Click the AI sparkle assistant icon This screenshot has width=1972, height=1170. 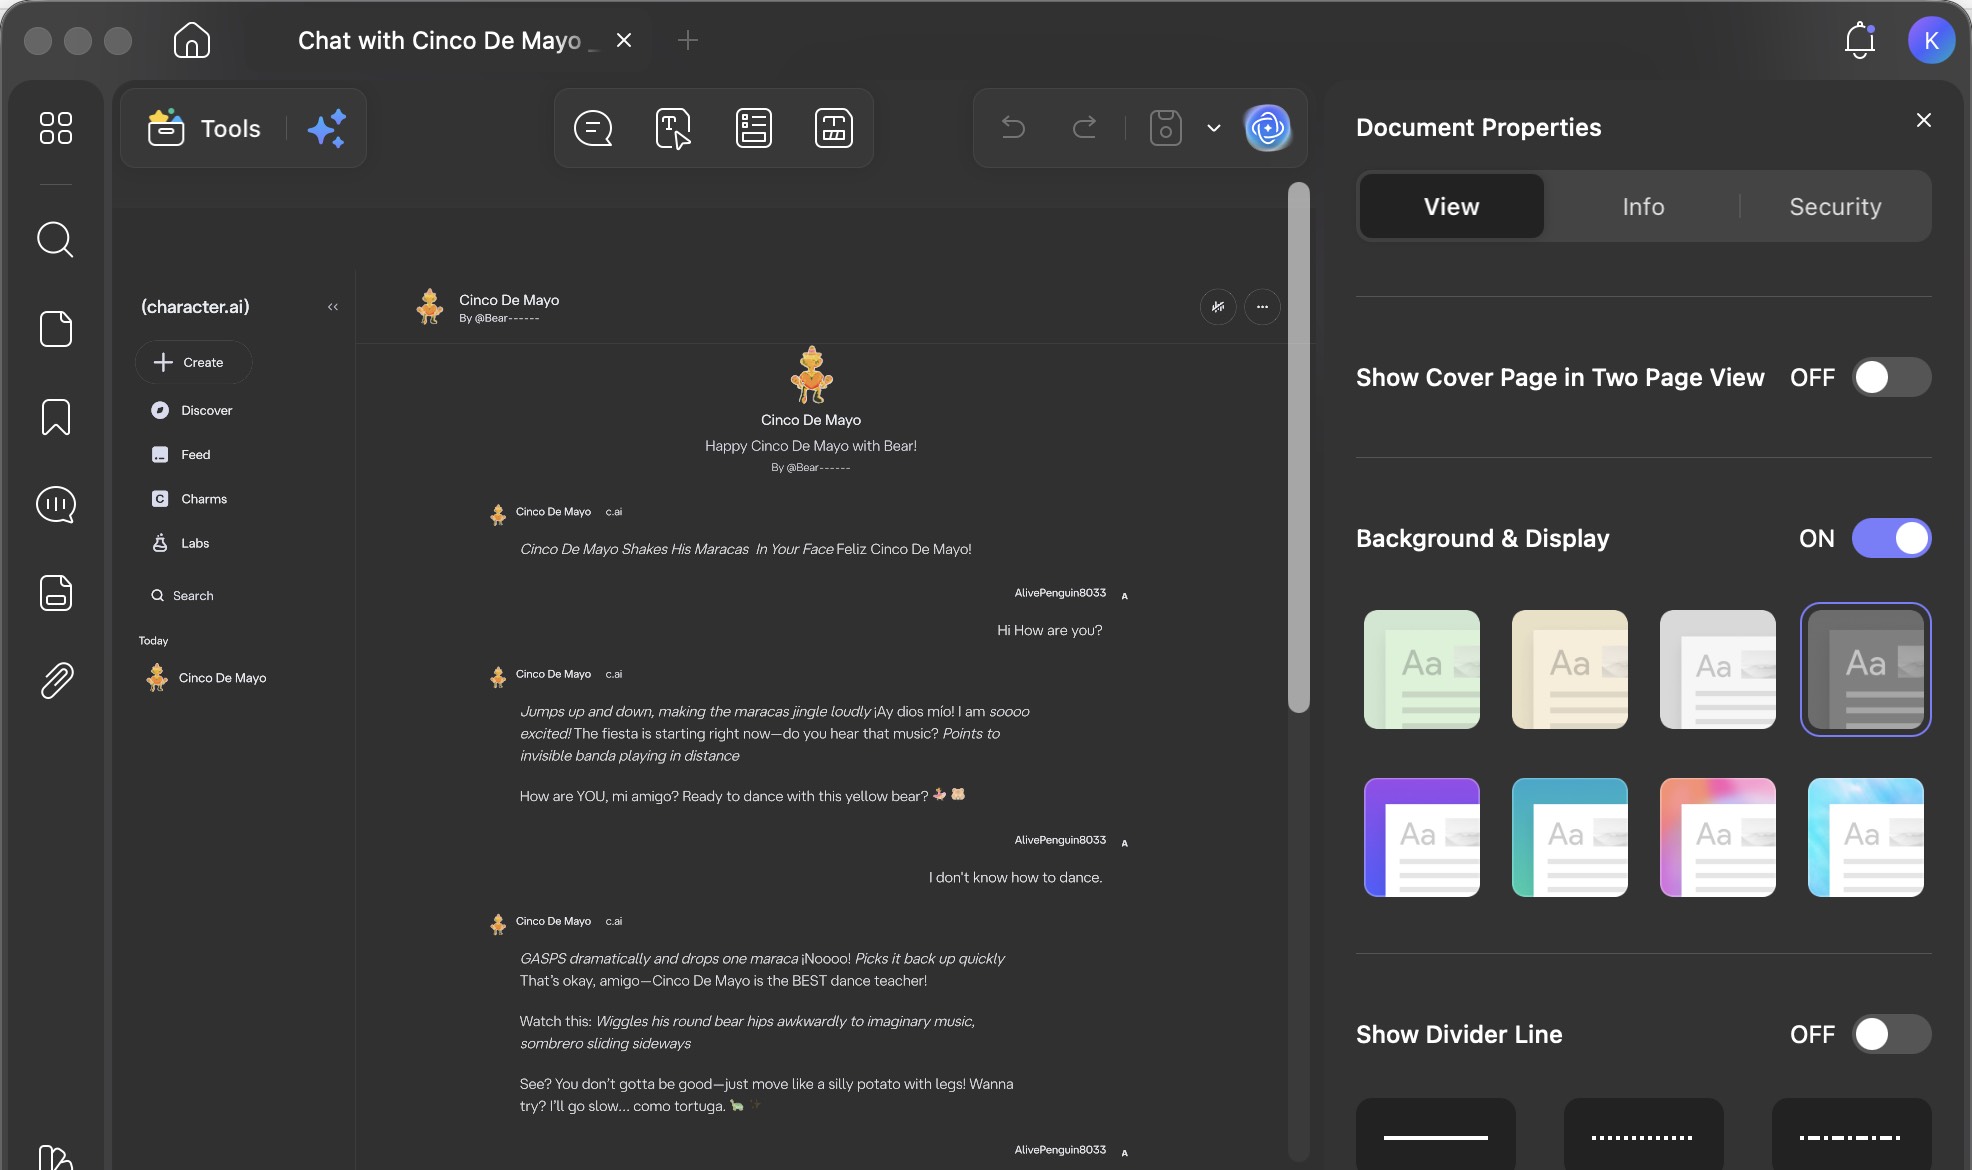[x=326, y=128]
